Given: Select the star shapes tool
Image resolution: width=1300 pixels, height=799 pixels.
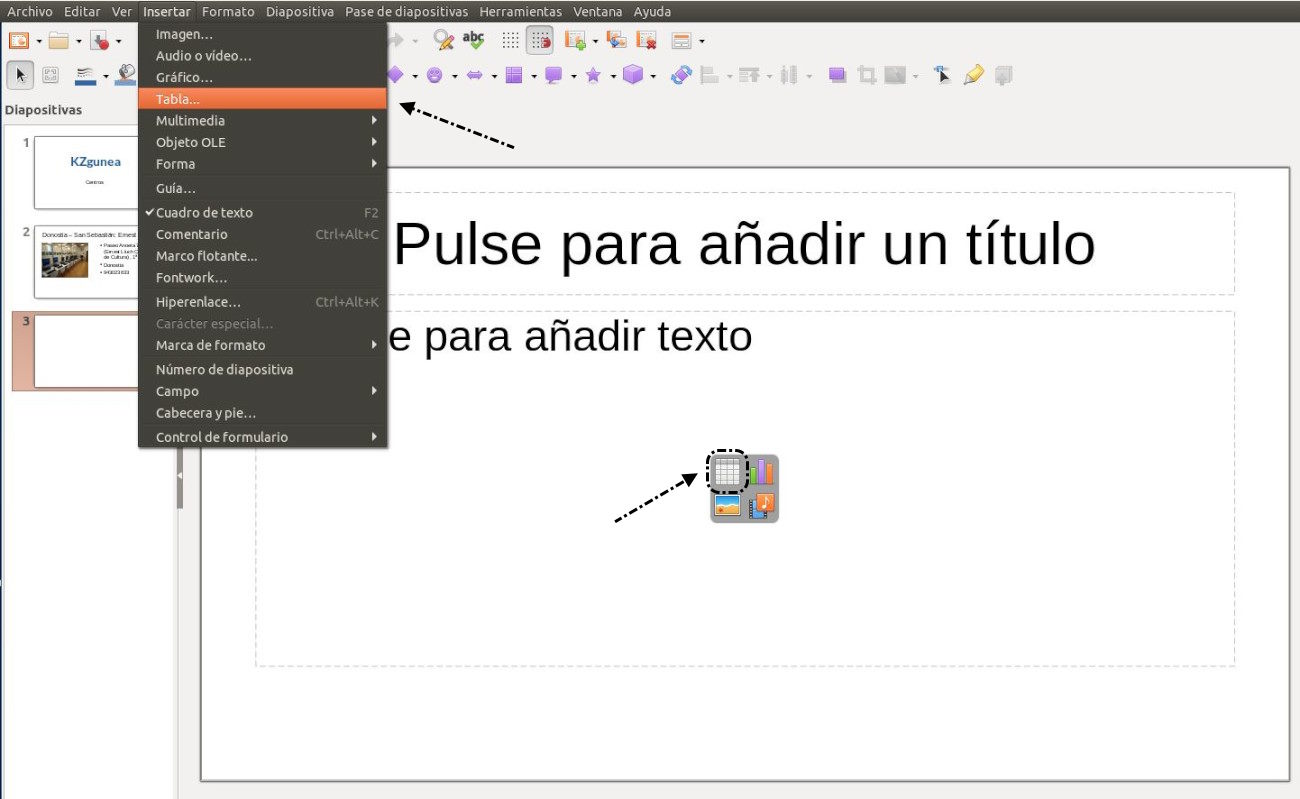Looking at the screenshot, I should pyautogui.click(x=593, y=74).
